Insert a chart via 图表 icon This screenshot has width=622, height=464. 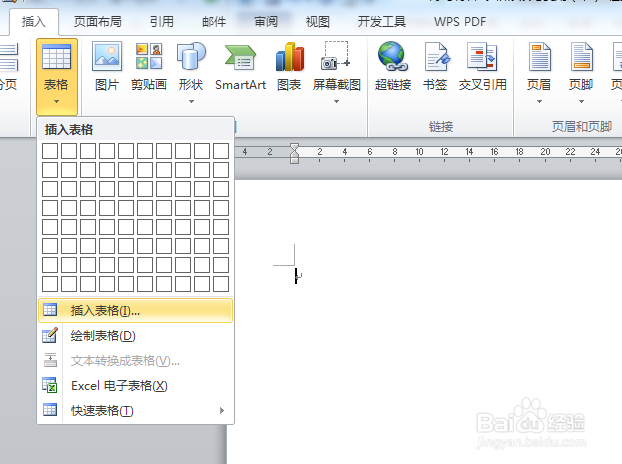point(290,57)
